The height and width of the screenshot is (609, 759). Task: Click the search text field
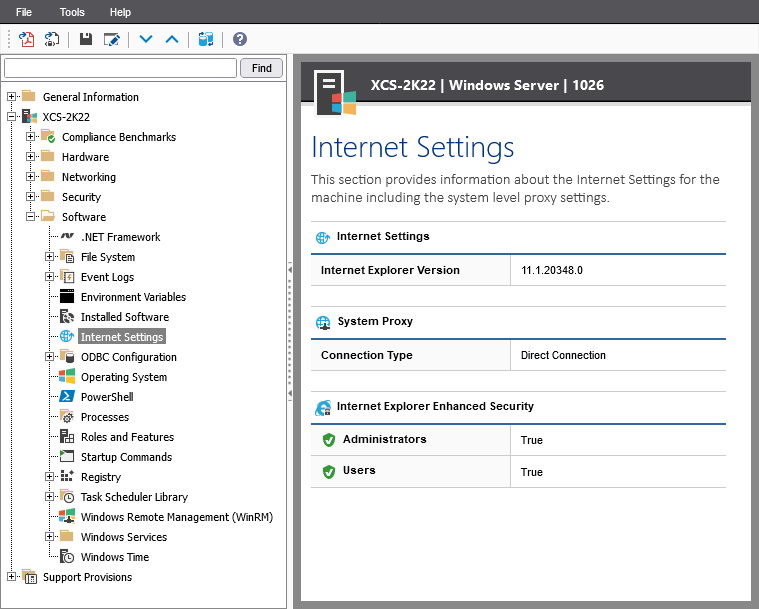click(120, 68)
